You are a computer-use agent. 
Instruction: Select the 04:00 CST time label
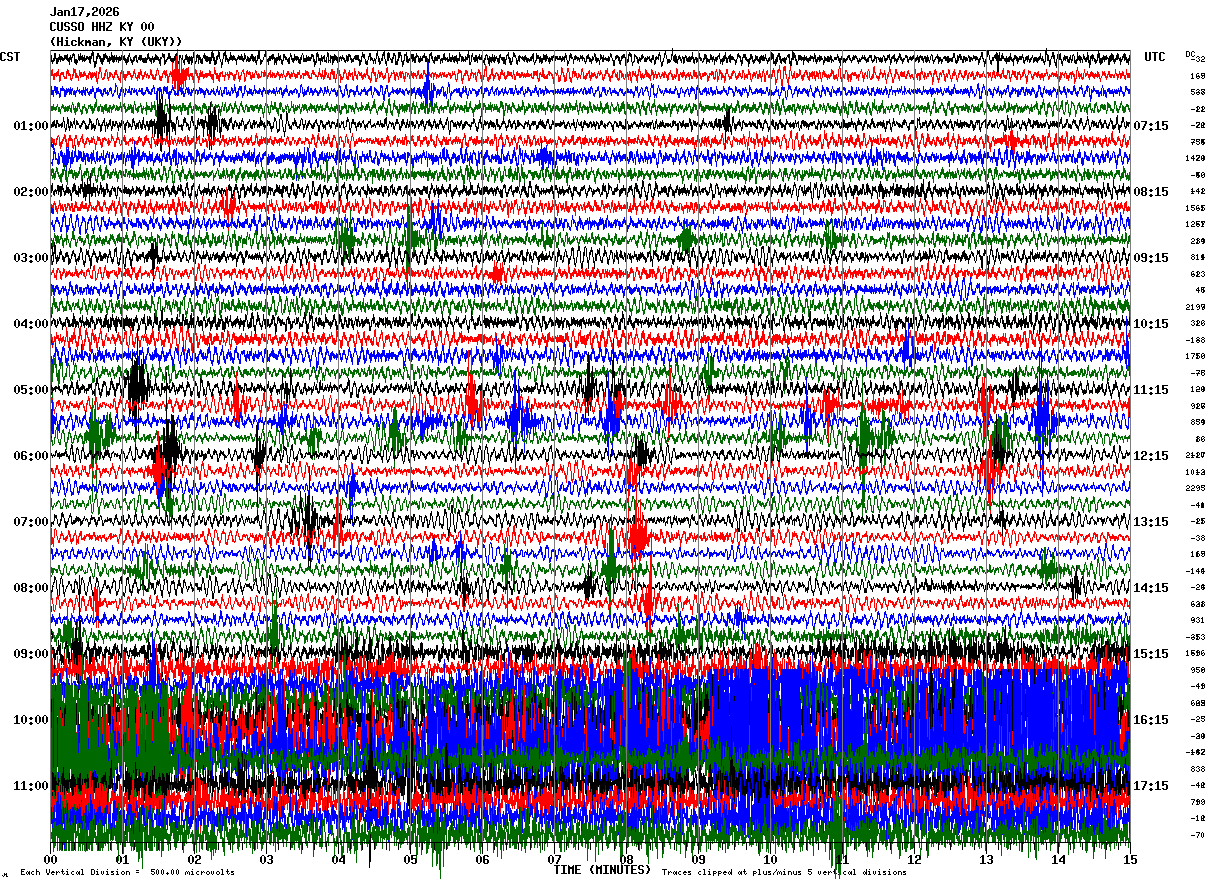click(x=31, y=324)
